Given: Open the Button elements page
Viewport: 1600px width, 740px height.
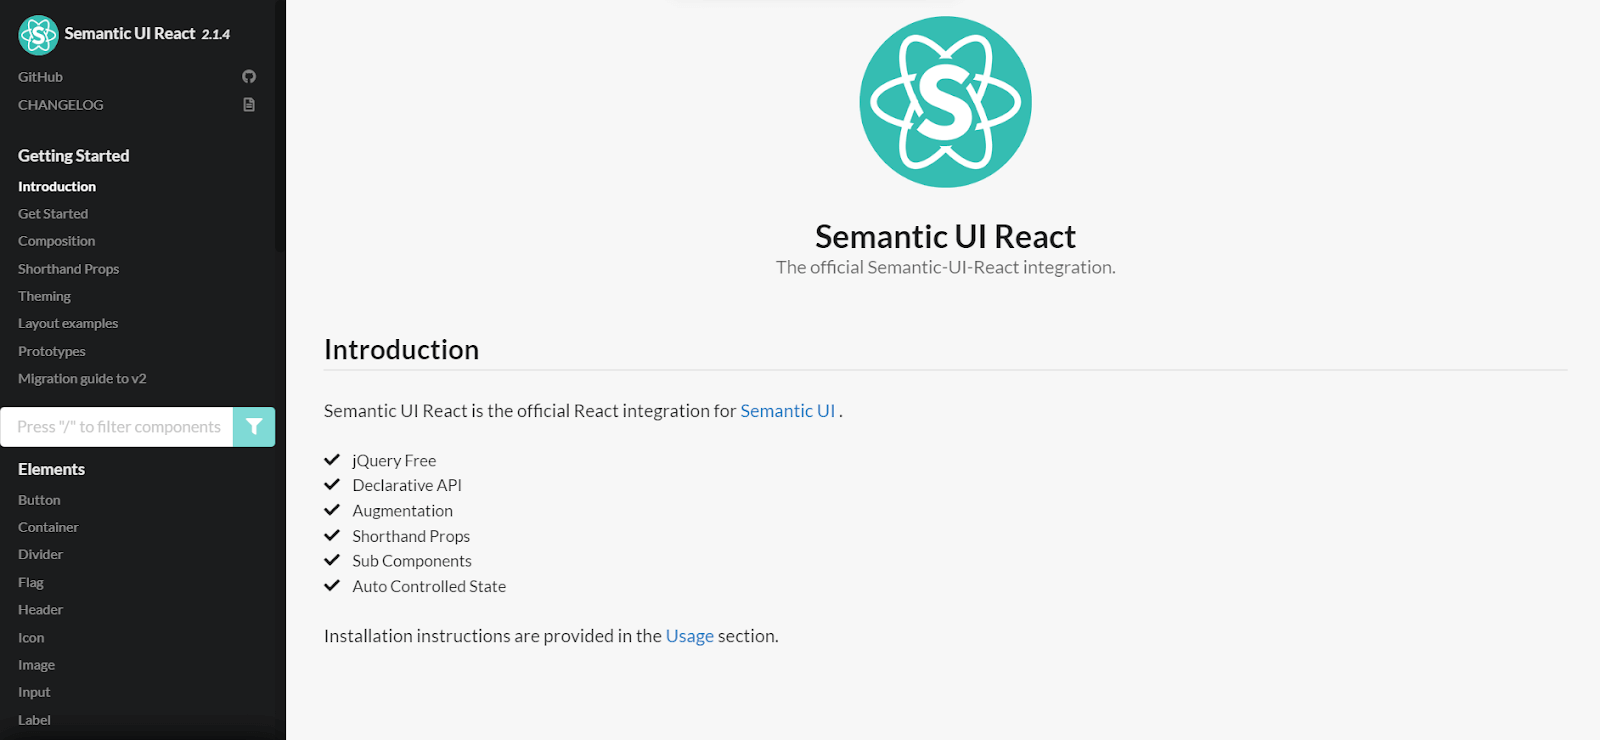Looking at the screenshot, I should tap(39, 499).
